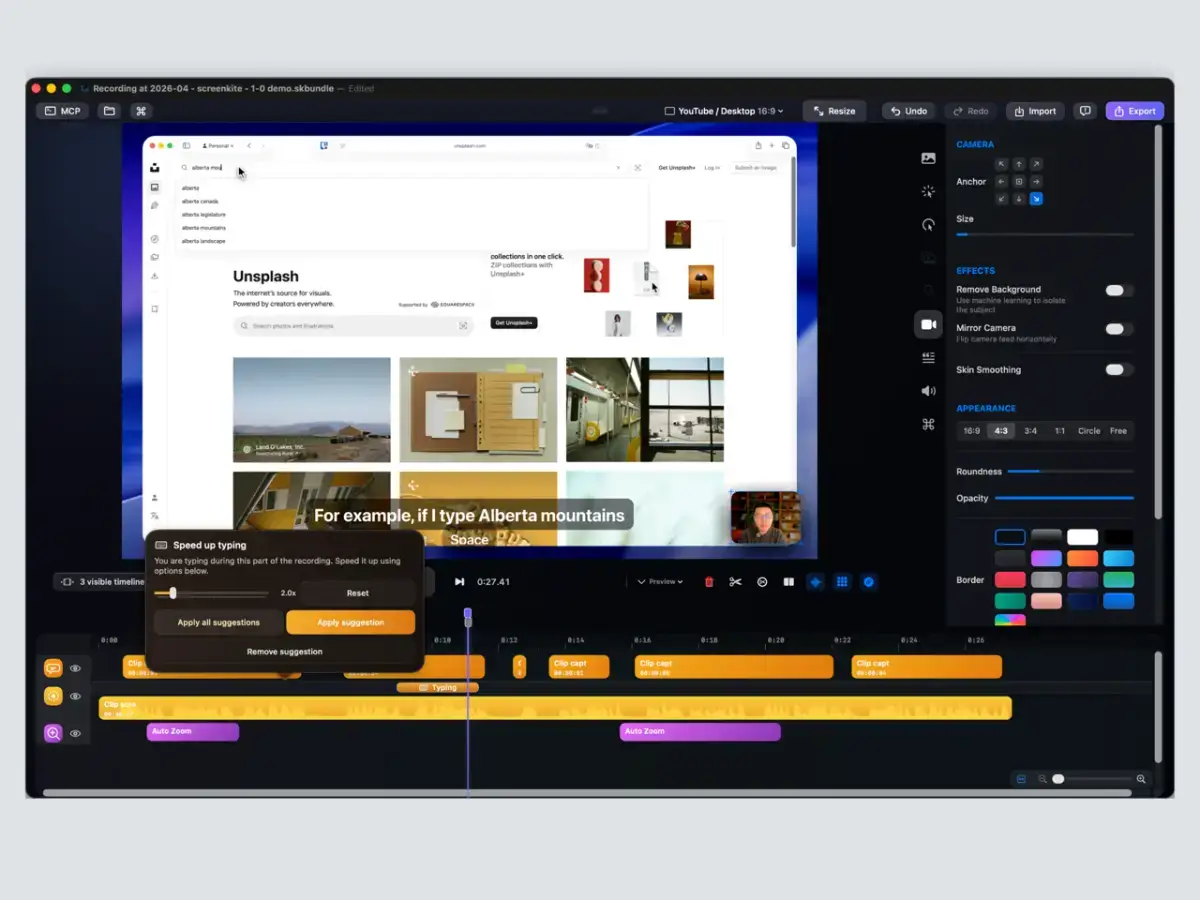Delete selection with red trash icon

[x=709, y=582]
